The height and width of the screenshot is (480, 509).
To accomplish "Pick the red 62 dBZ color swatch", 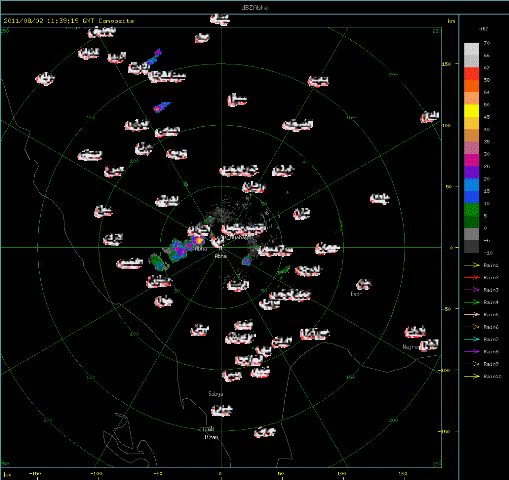I will point(471,74).
